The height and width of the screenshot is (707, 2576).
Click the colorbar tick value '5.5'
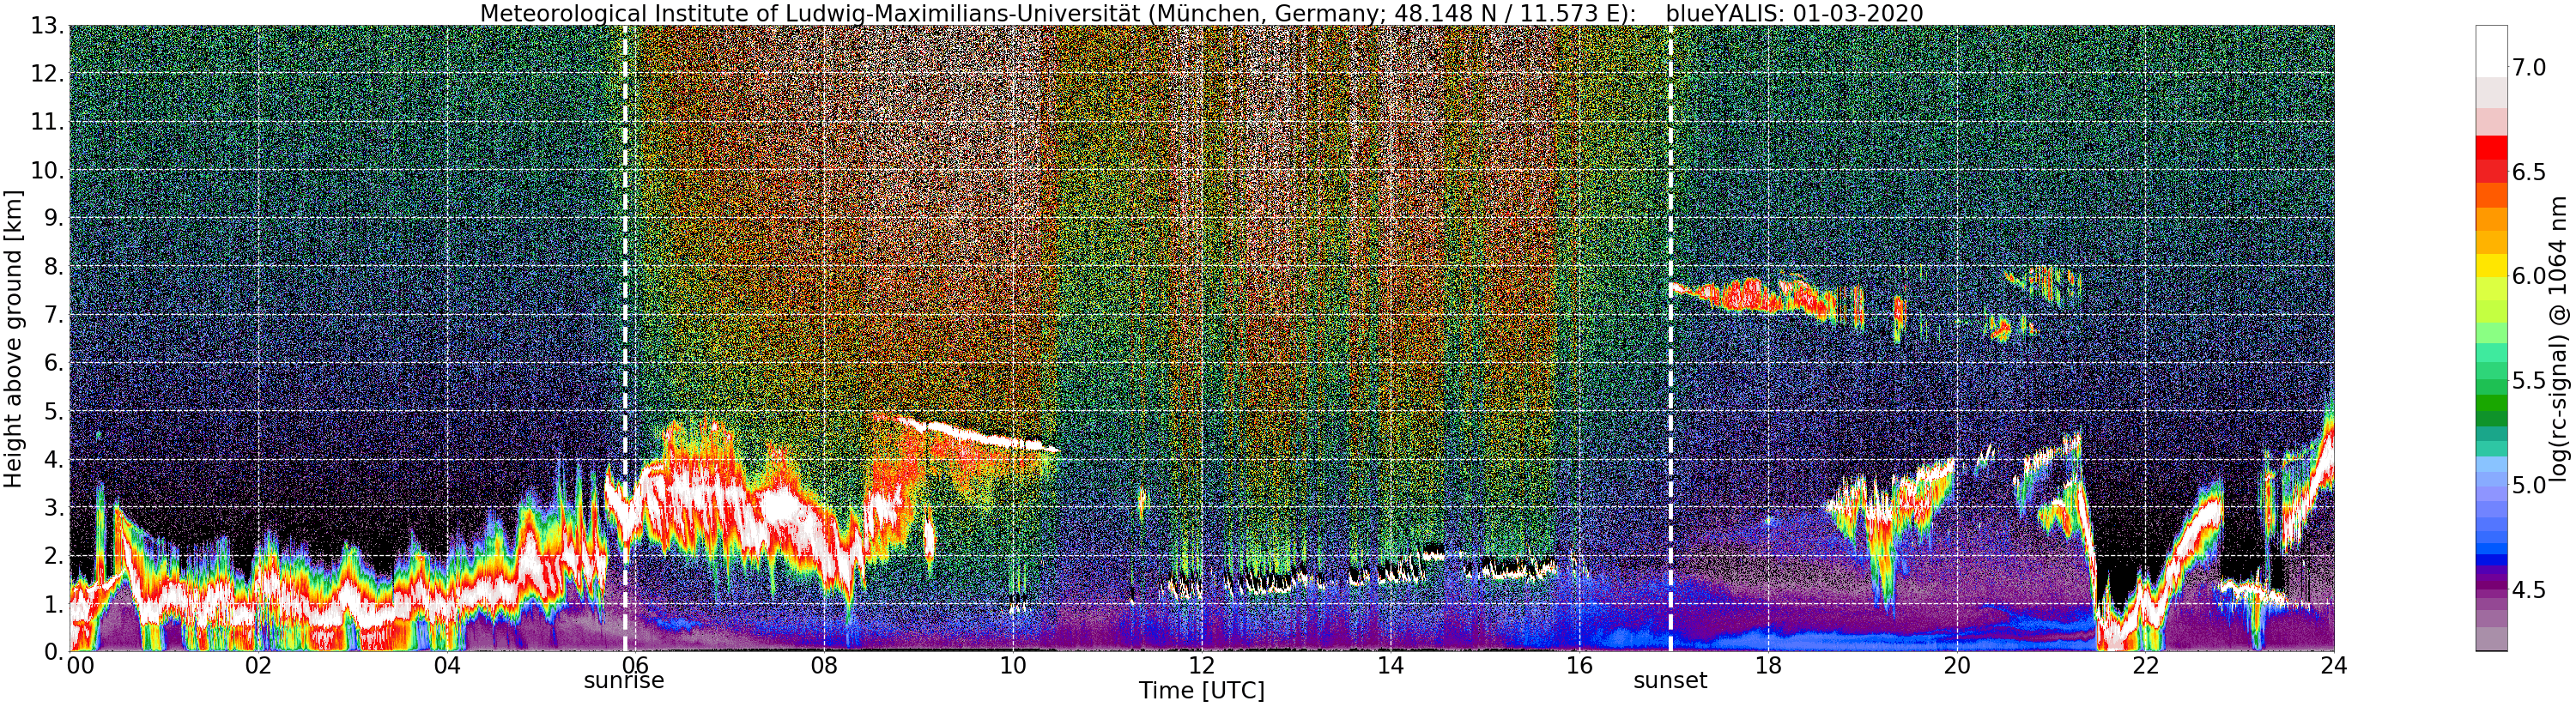point(2529,381)
